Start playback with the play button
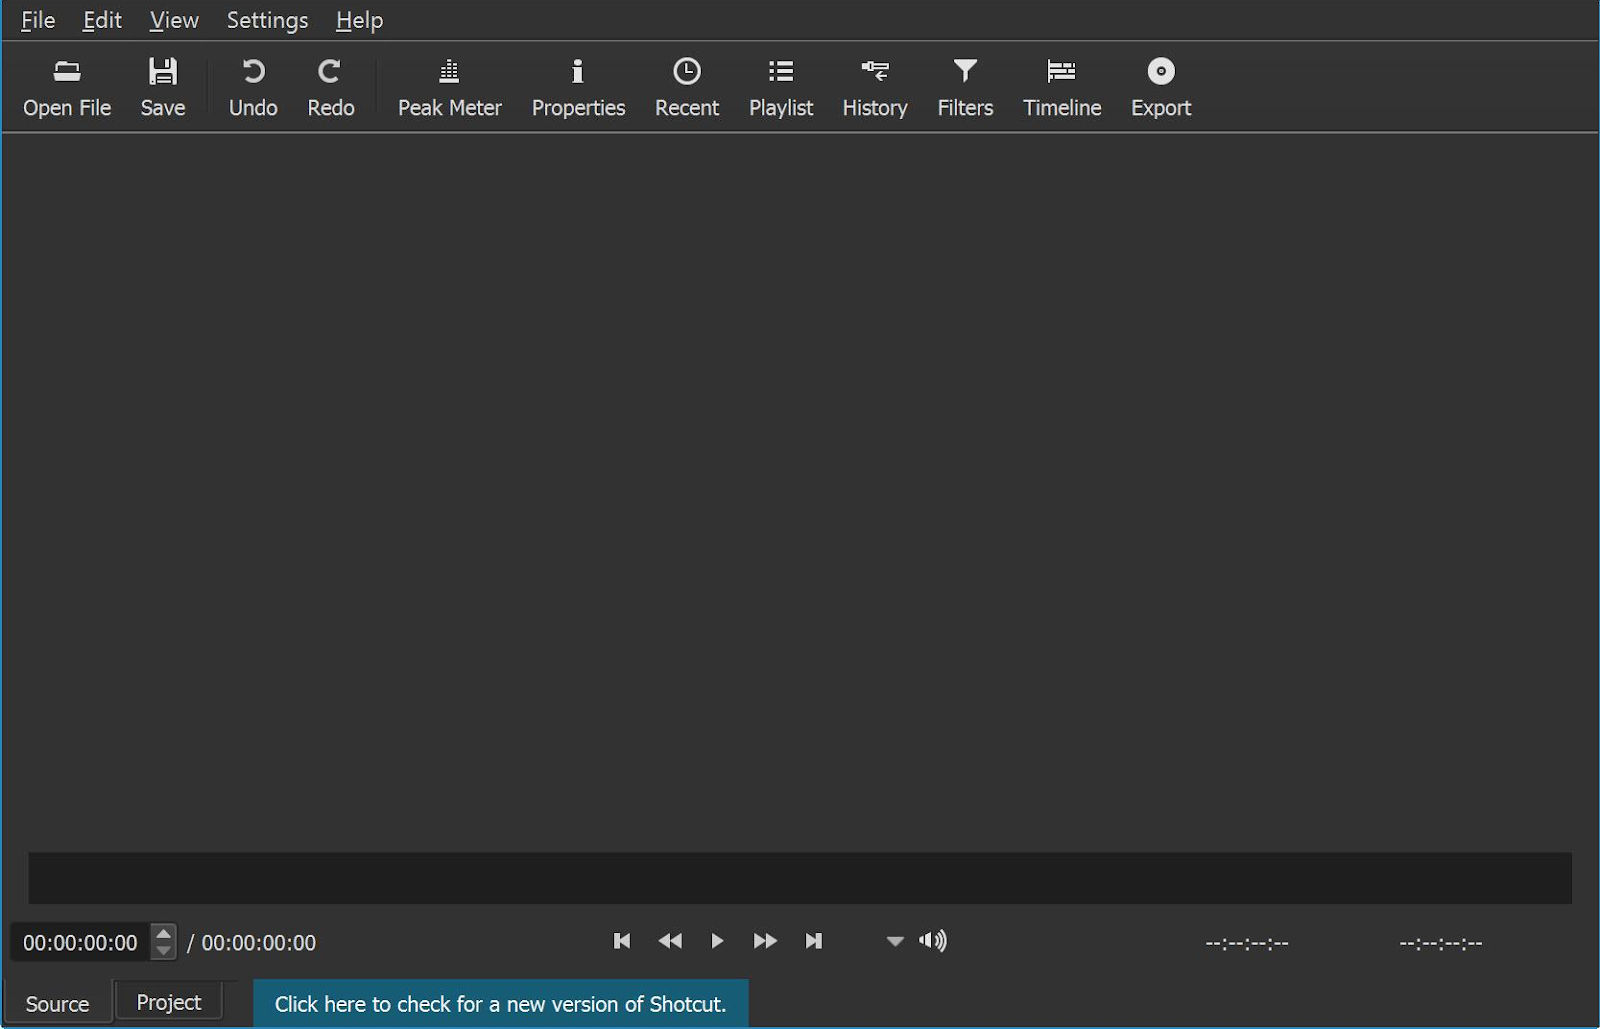 point(717,941)
